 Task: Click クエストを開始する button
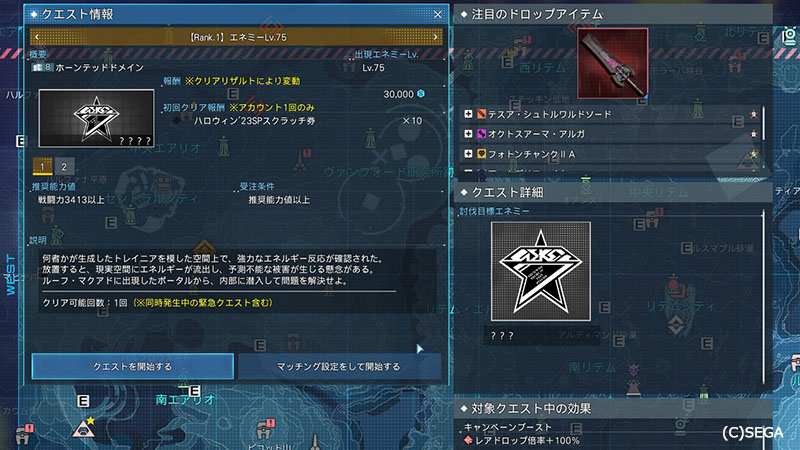point(133,366)
